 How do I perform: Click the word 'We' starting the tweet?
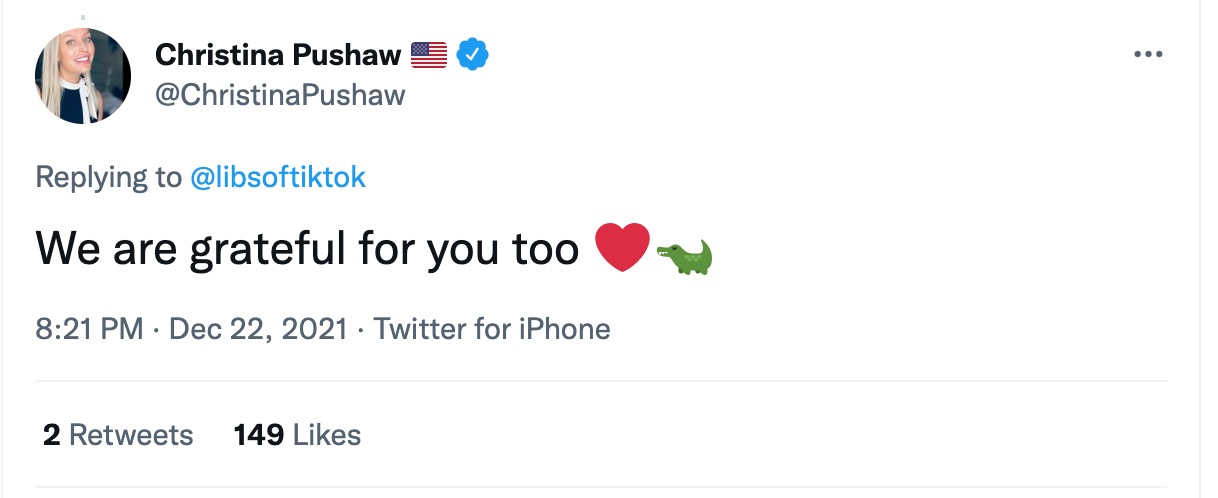pyautogui.click(x=68, y=249)
